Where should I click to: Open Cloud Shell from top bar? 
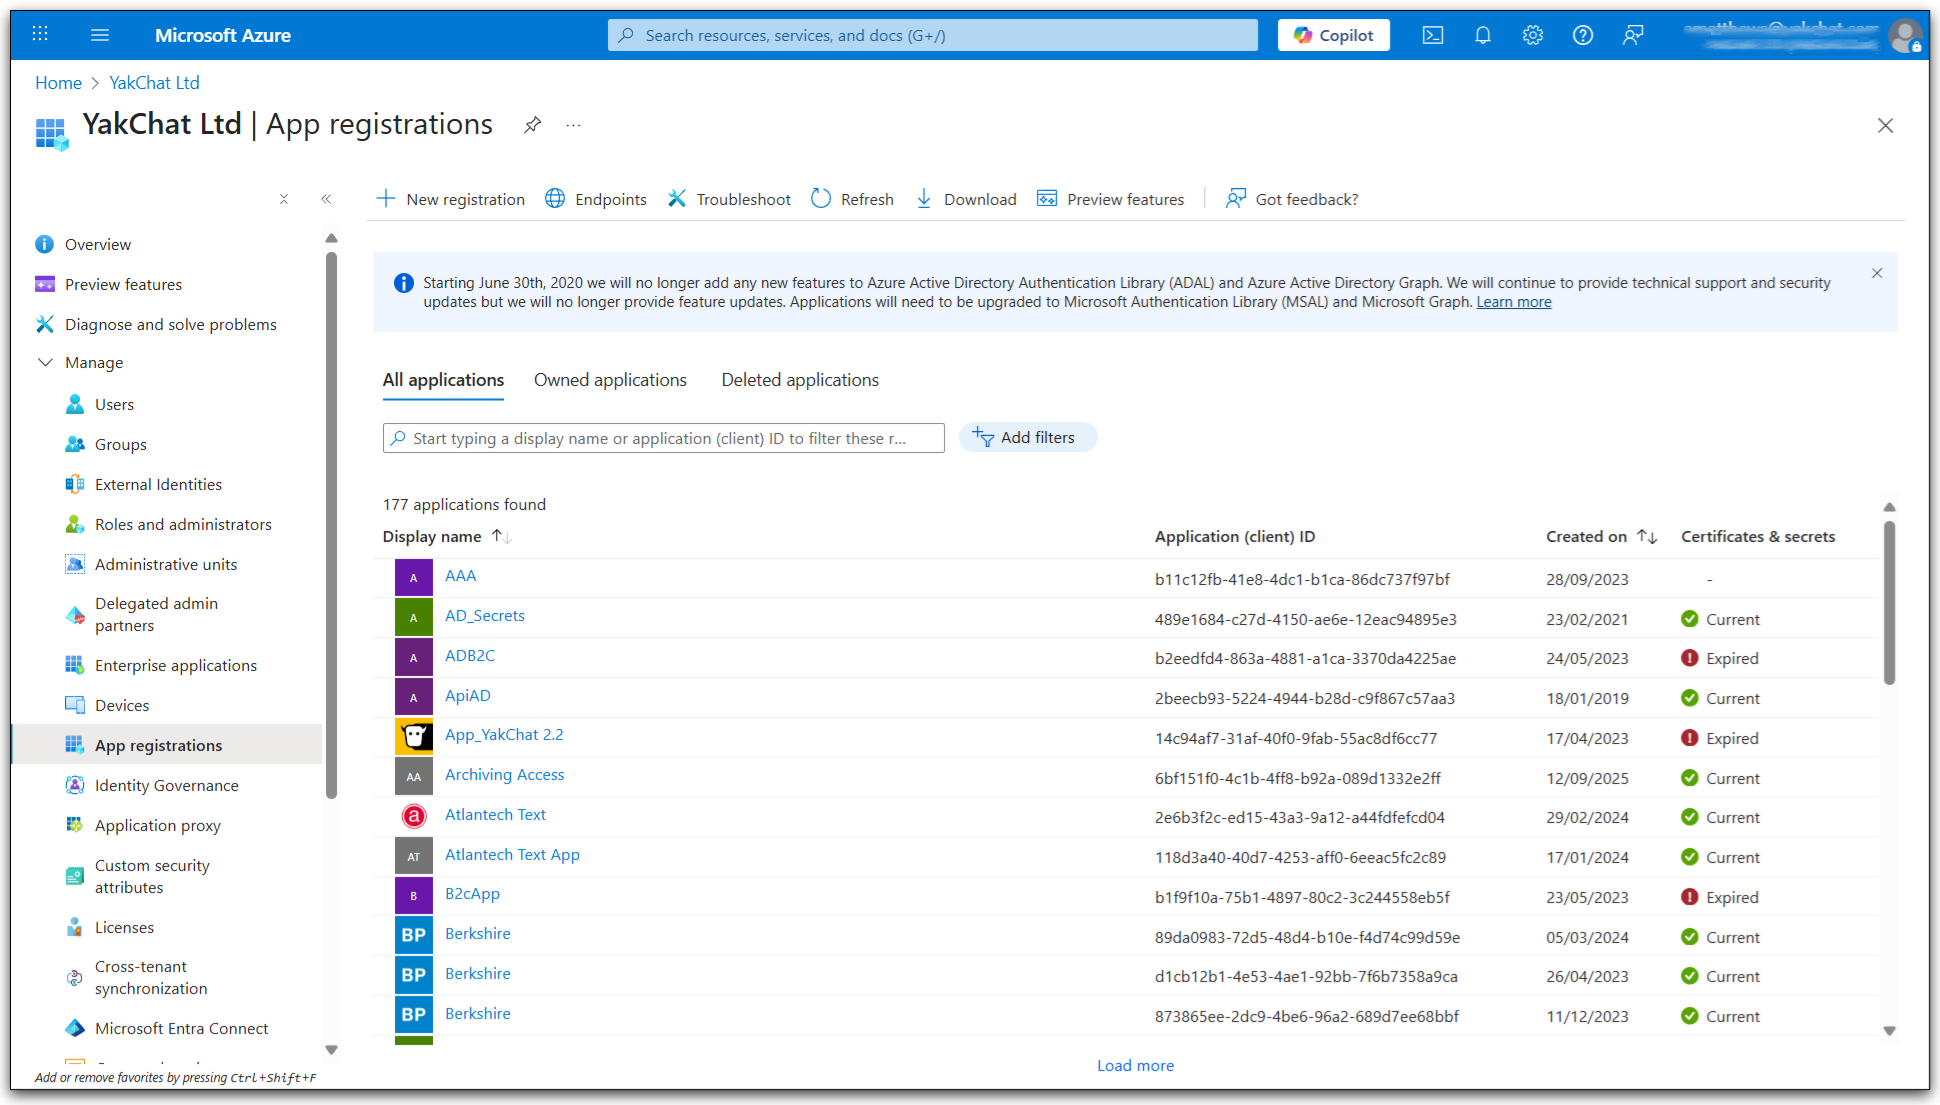tap(1432, 36)
